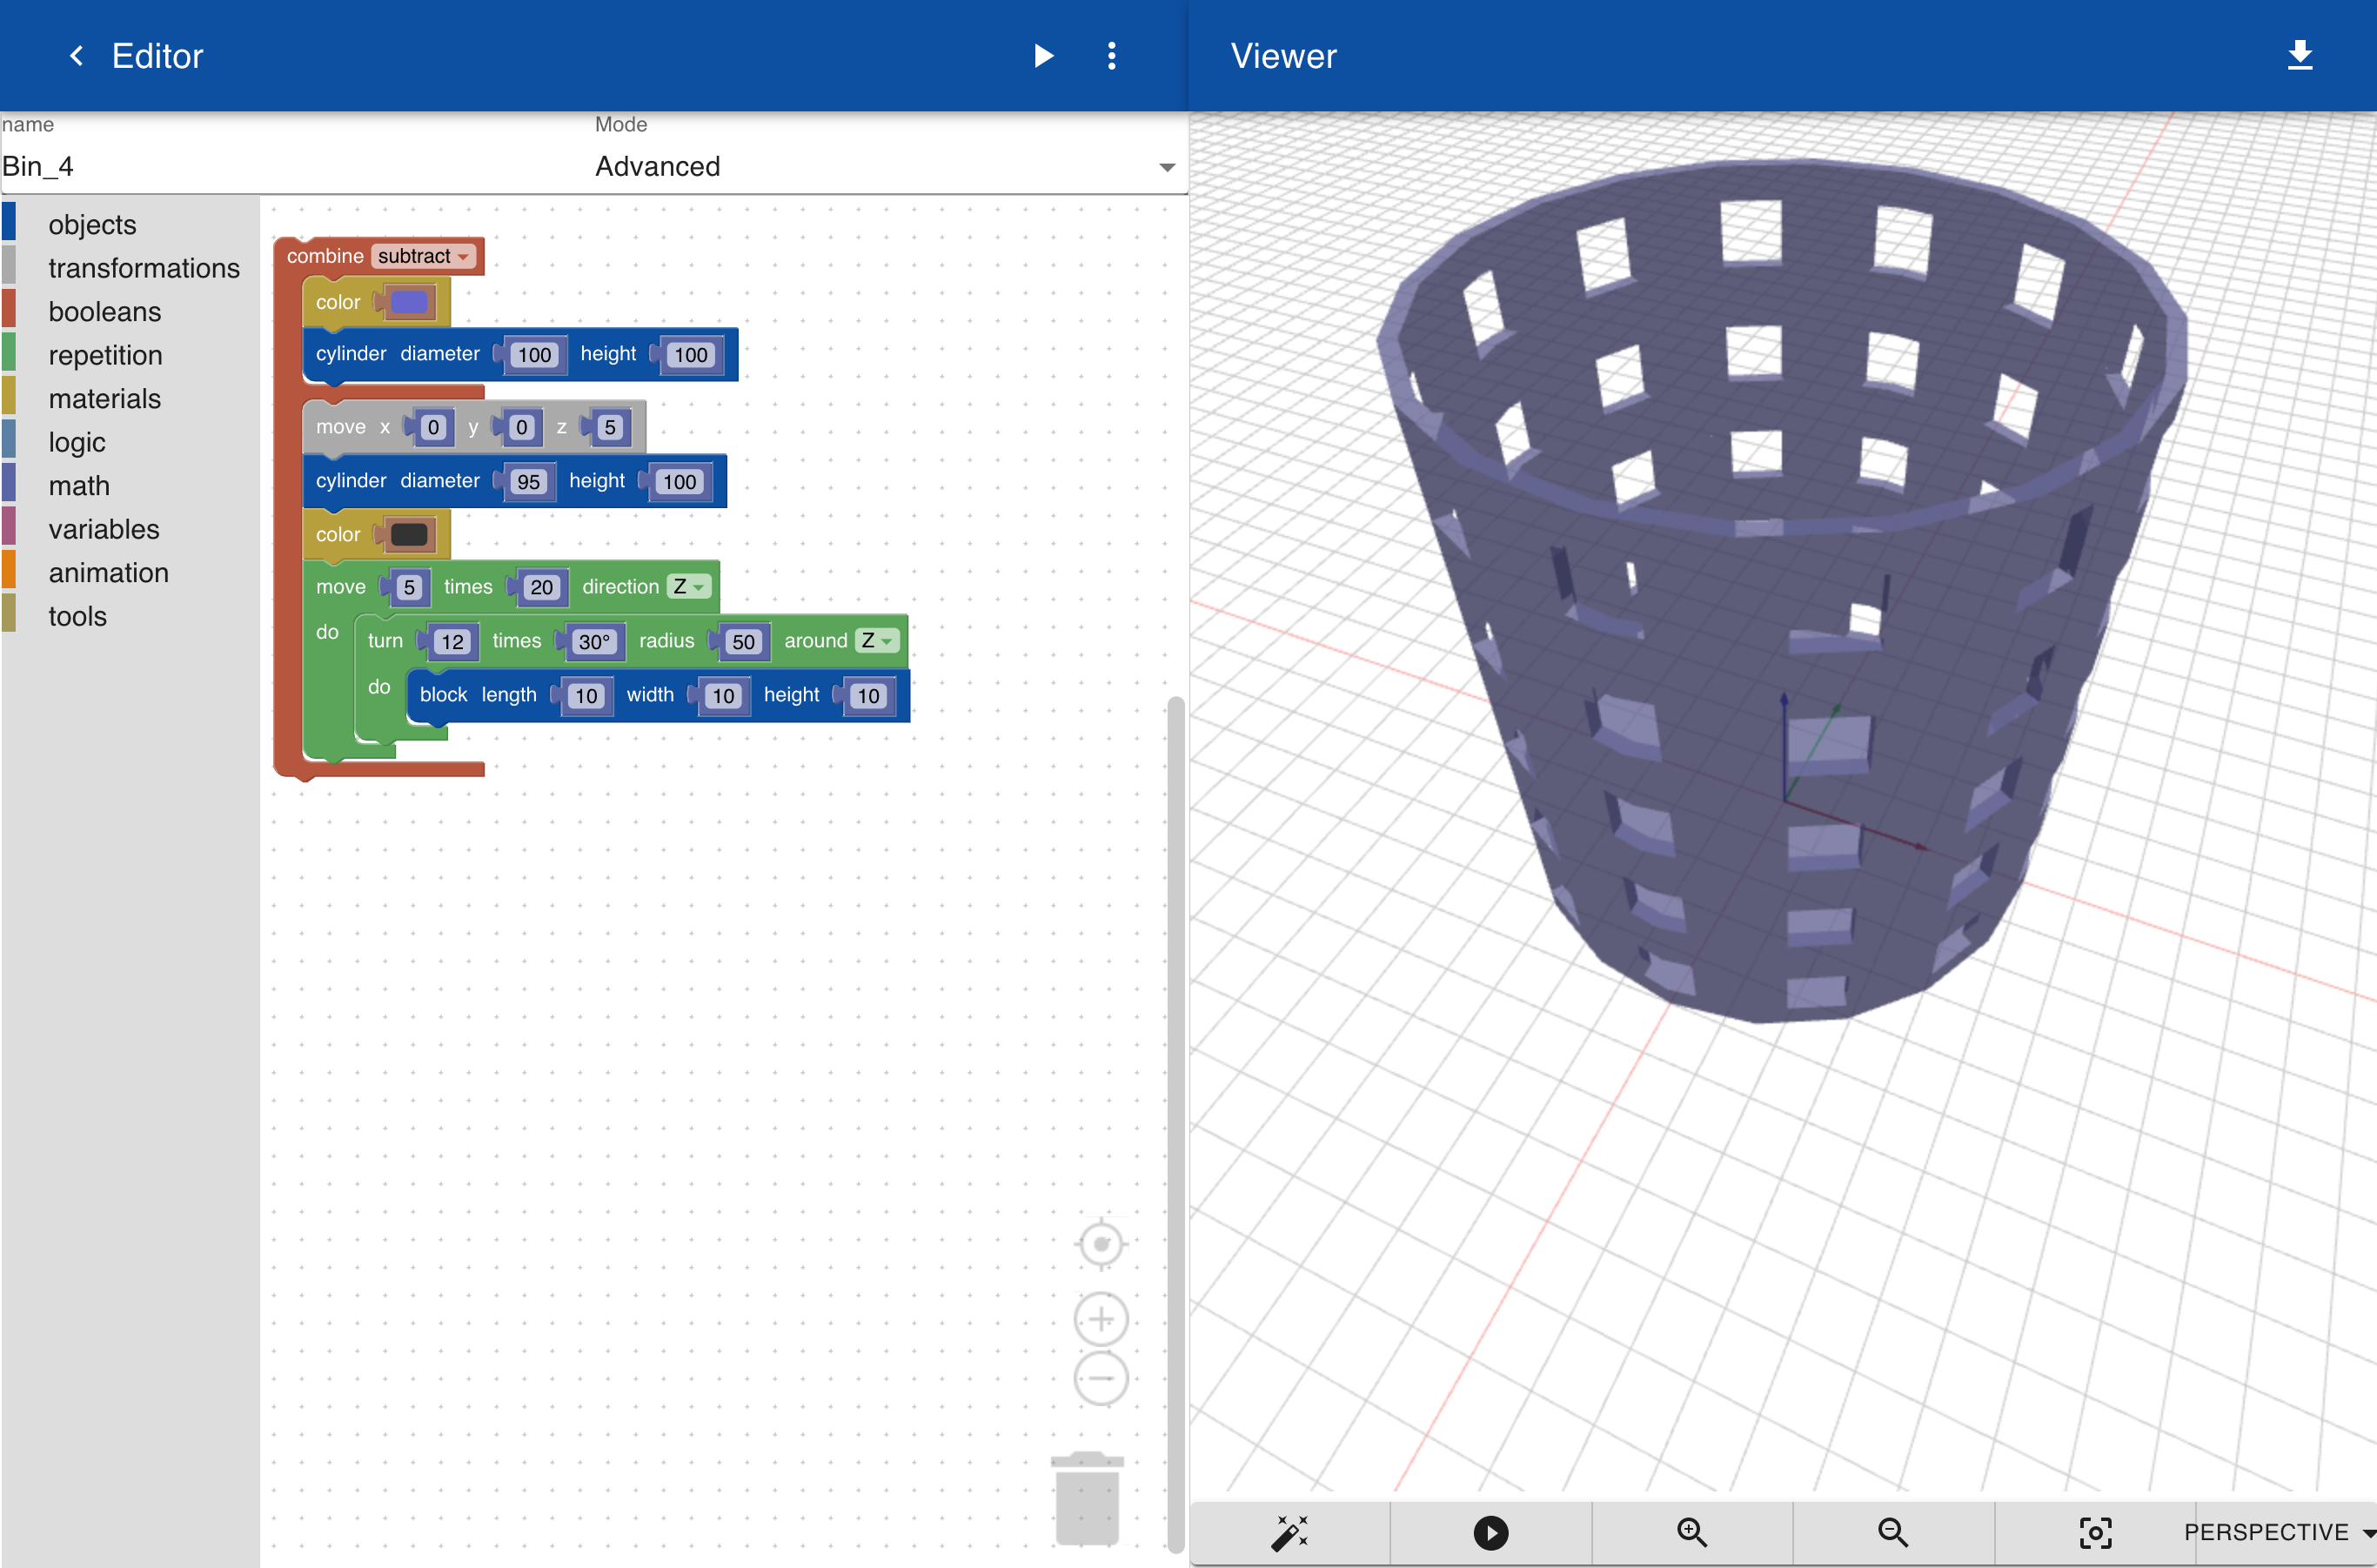Open the math toolbox category
This screenshot has height=1568, width=2377.
click(x=79, y=486)
